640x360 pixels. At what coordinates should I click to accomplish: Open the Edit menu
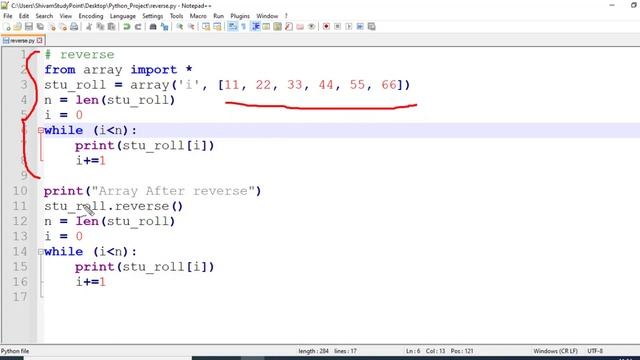click(24, 16)
